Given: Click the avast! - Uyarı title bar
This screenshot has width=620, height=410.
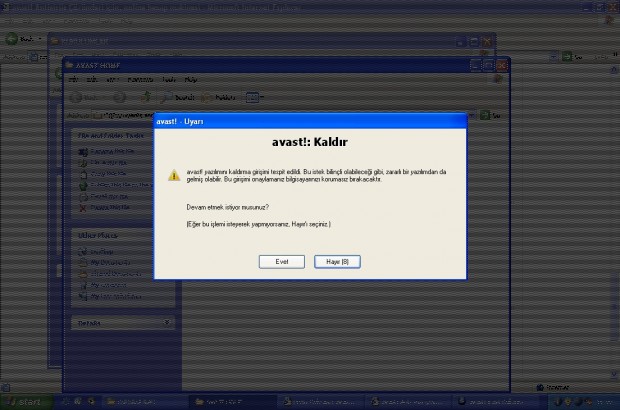Looking at the screenshot, I should [310, 121].
